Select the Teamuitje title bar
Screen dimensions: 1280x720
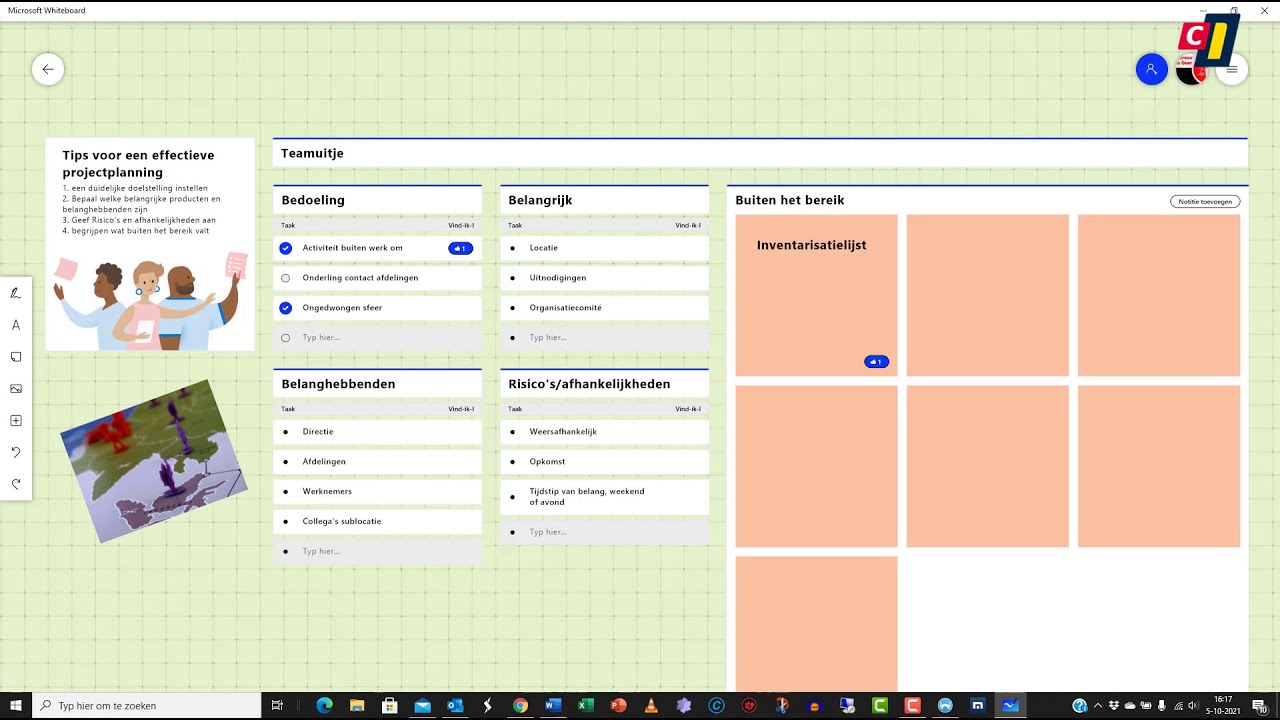pos(760,153)
